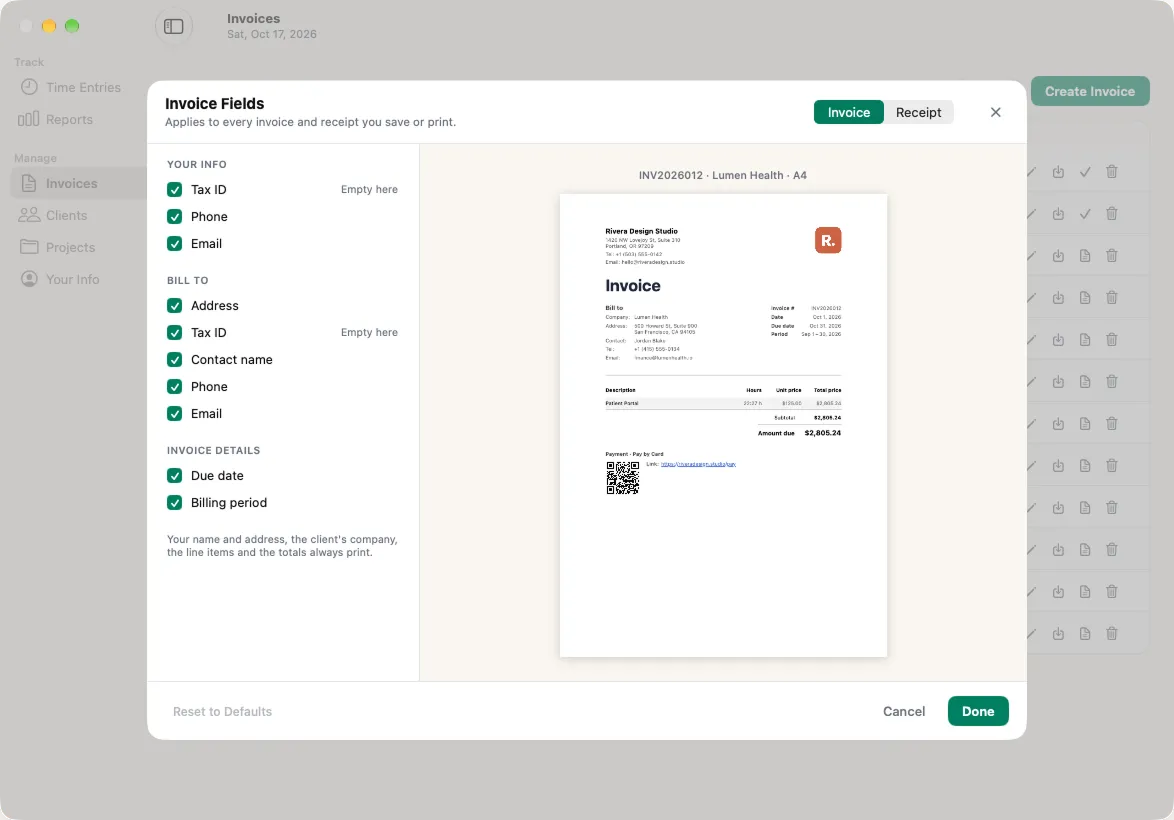Screen dimensions: 1174x820
Task: Click the download icon in the bottommost invoice row
Action: click(1058, 634)
